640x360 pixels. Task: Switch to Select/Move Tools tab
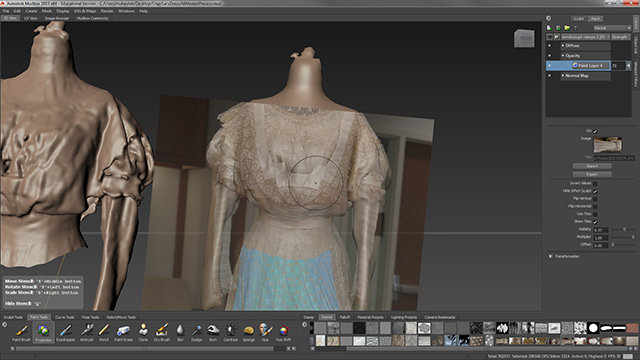(x=121, y=317)
